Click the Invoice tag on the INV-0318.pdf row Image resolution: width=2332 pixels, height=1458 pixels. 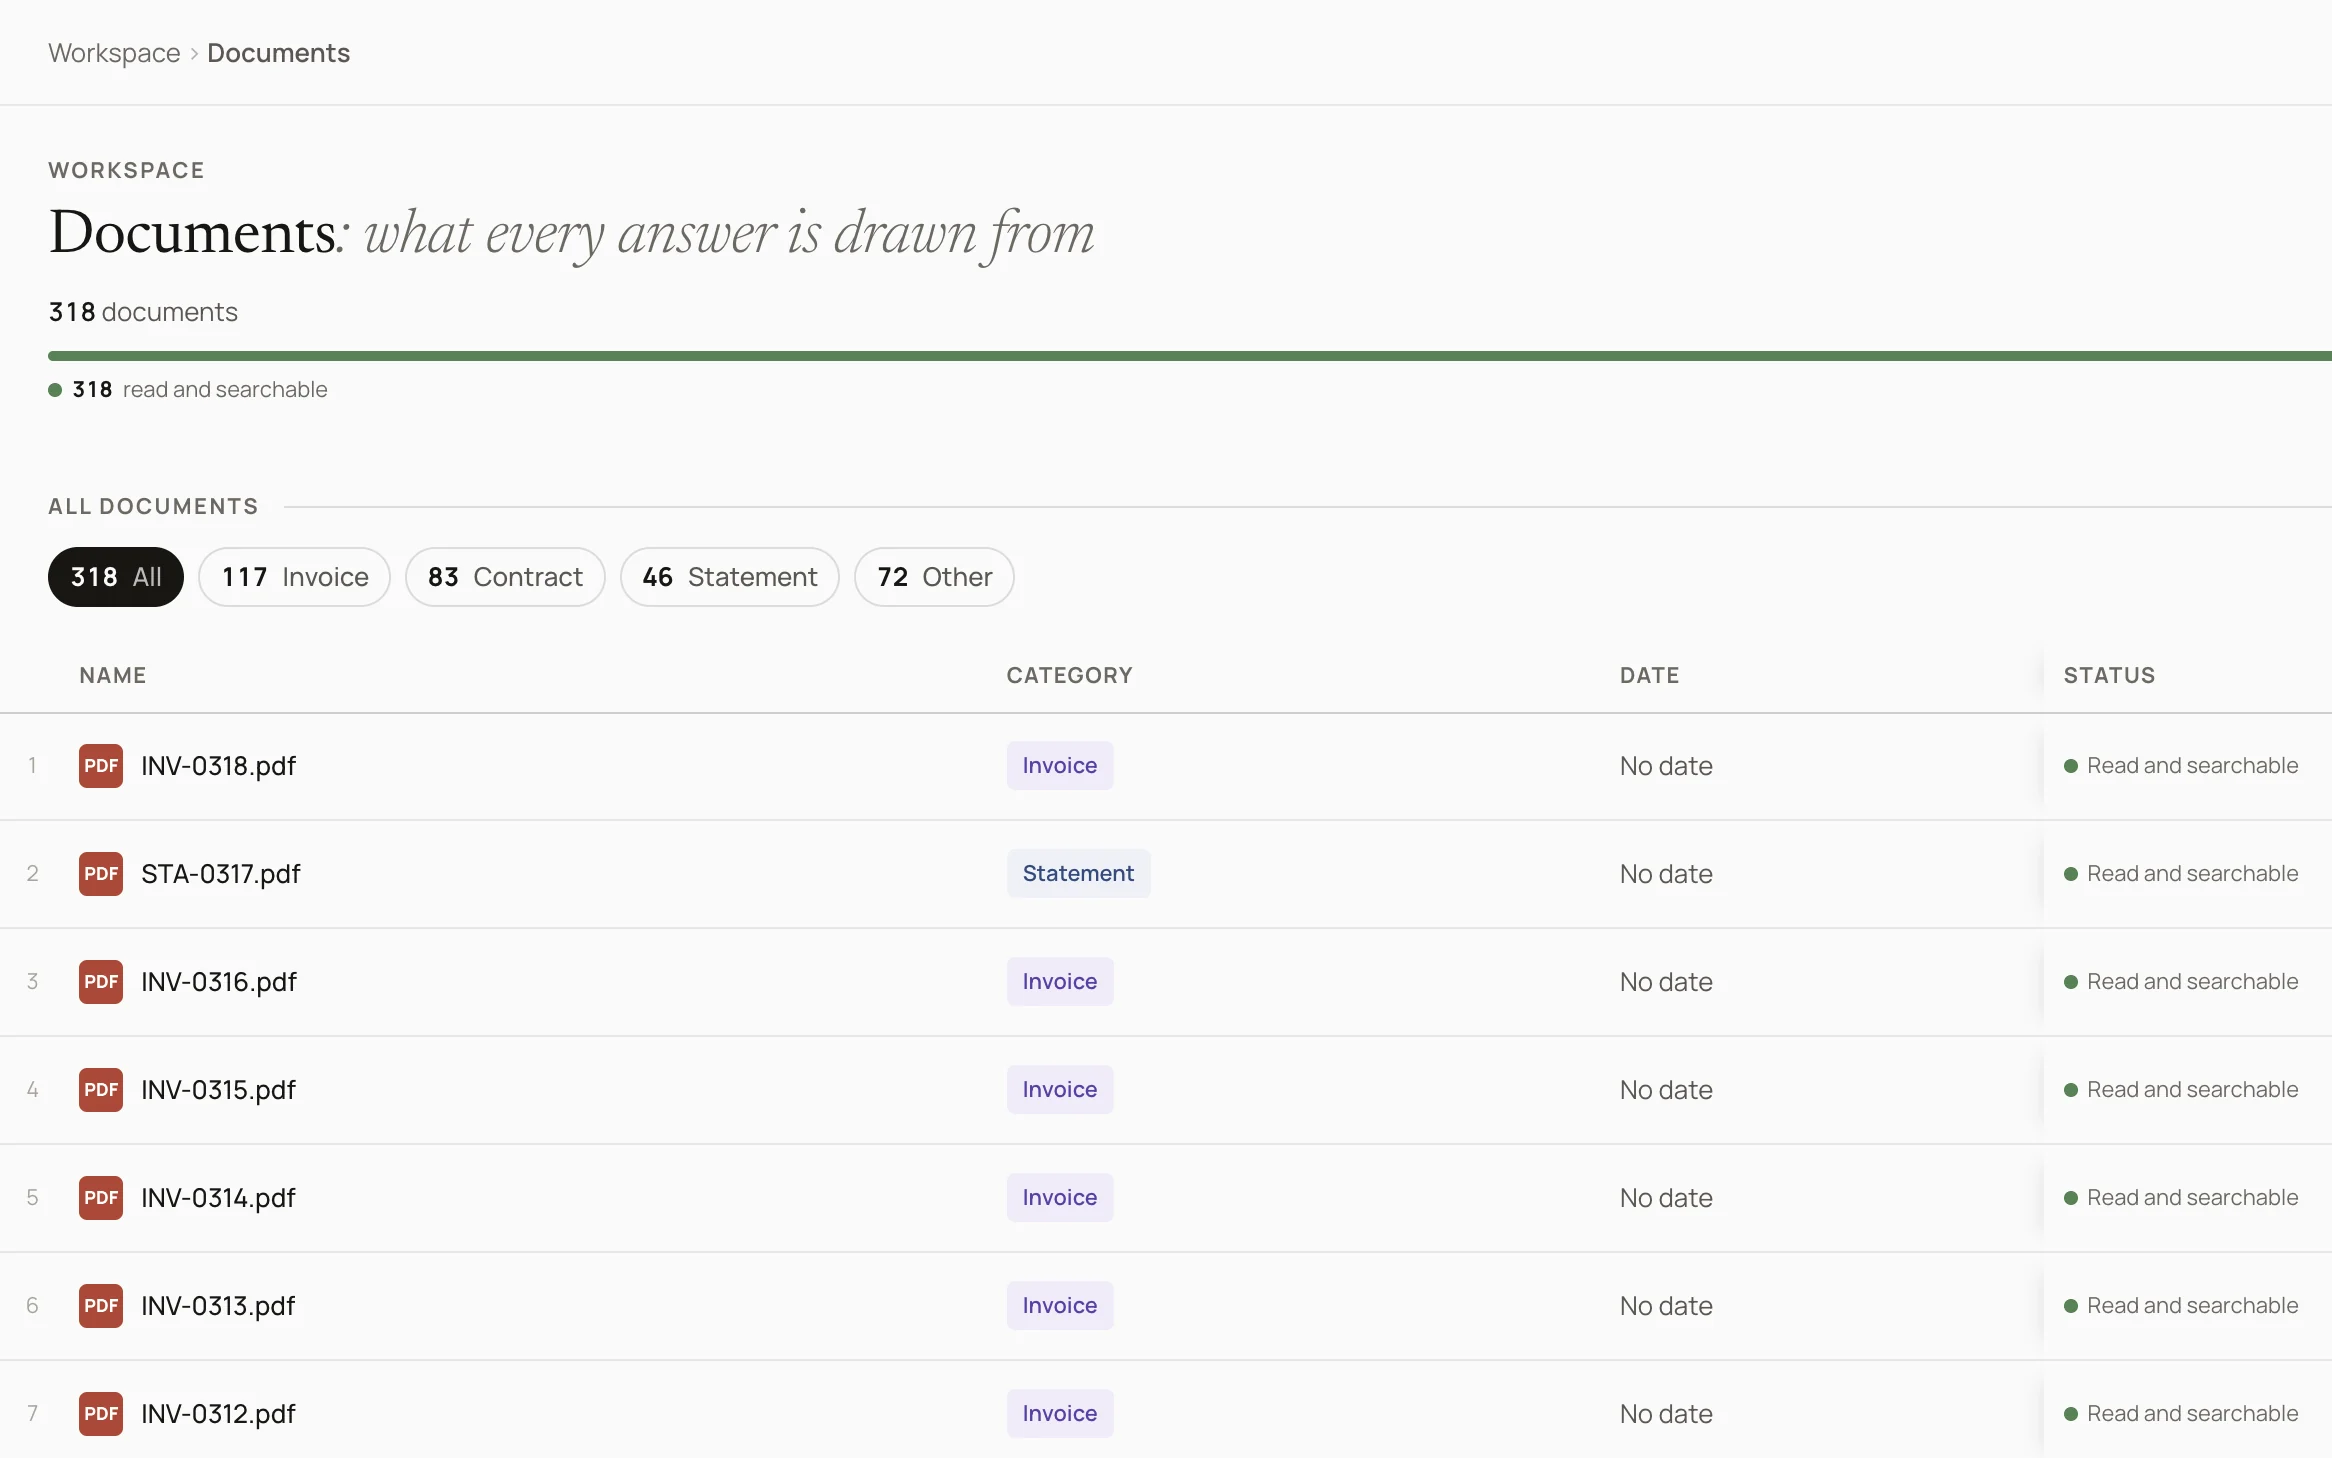tap(1060, 766)
